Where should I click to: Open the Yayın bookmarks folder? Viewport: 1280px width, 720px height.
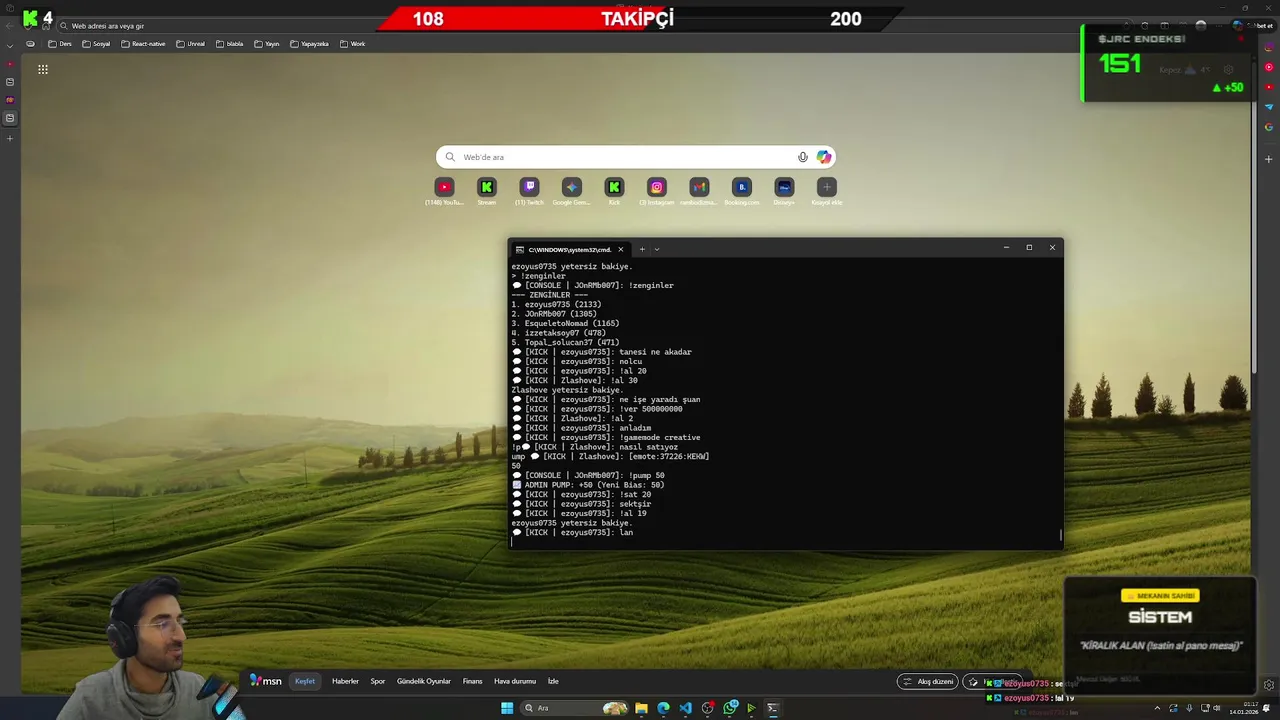click(266, 44)
